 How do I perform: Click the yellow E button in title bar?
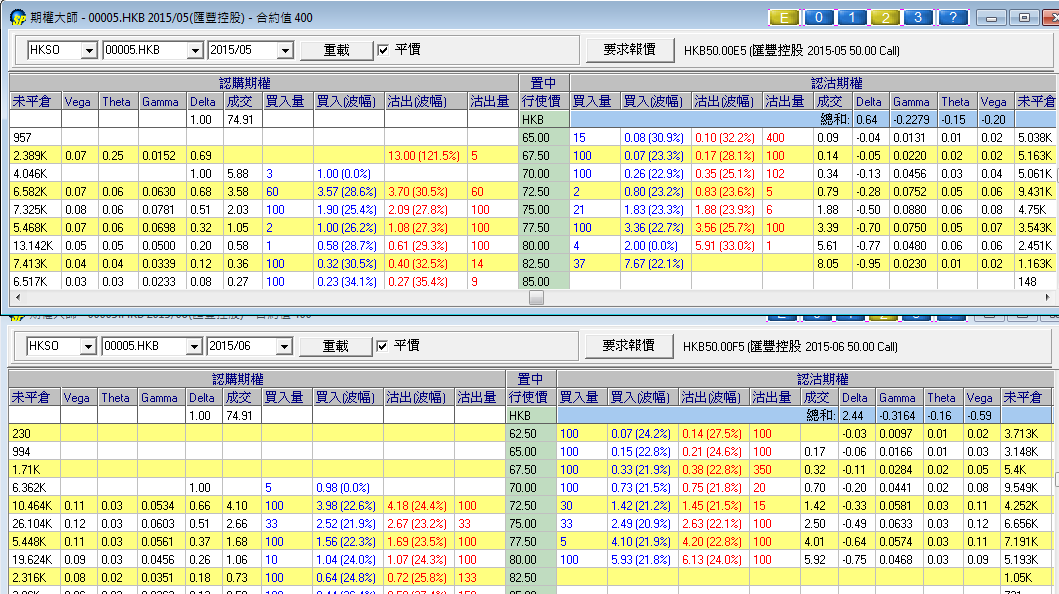click(783, 17)
